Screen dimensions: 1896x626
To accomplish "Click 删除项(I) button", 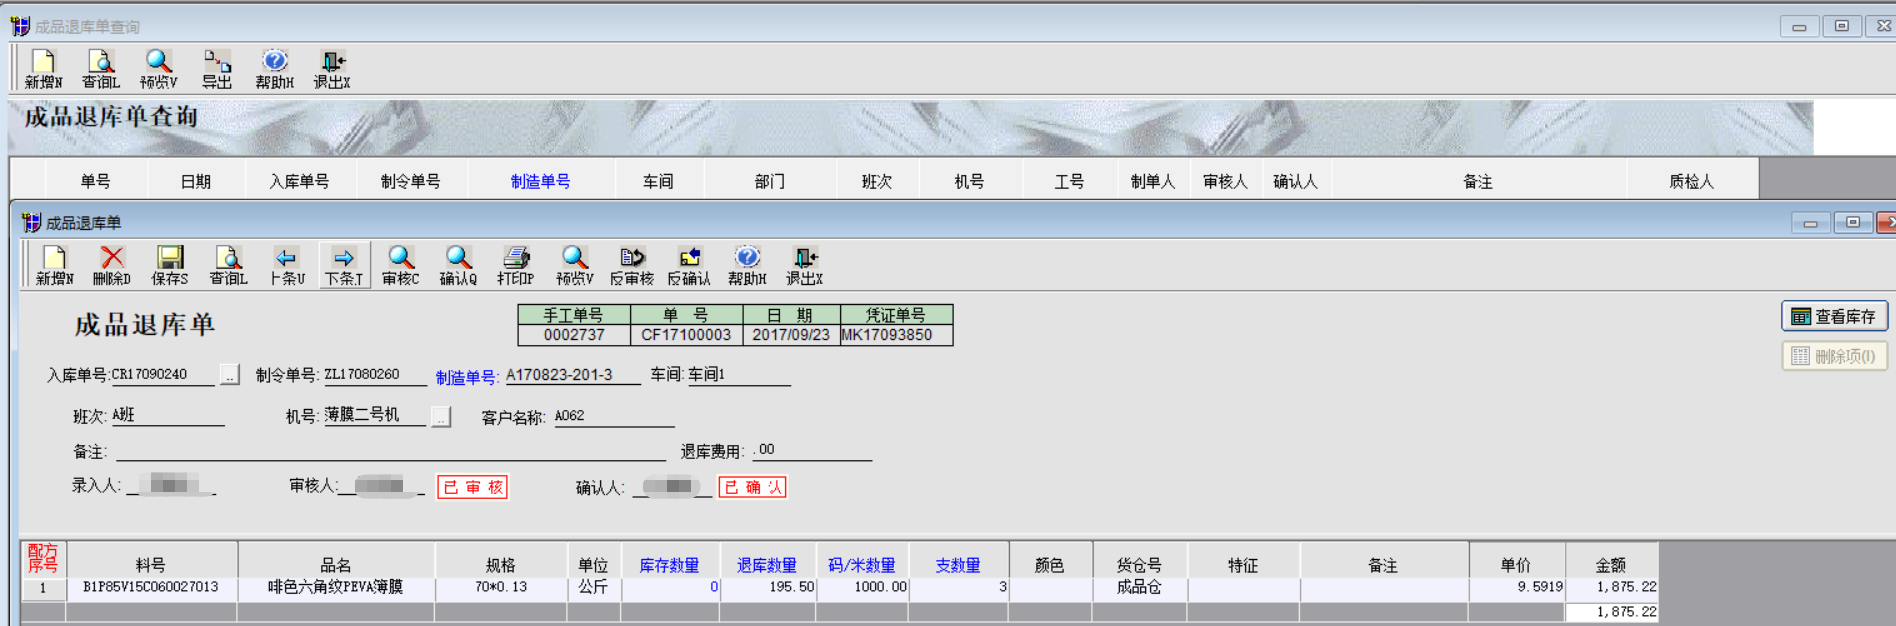I will pos(1834,356).
